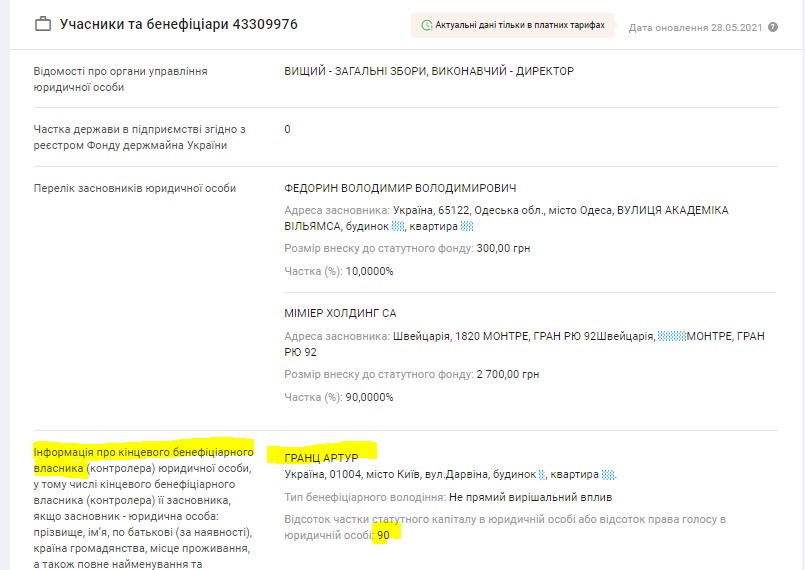
Task: Click Fedorin's 10,0000% share value
Action: [369, 271]
